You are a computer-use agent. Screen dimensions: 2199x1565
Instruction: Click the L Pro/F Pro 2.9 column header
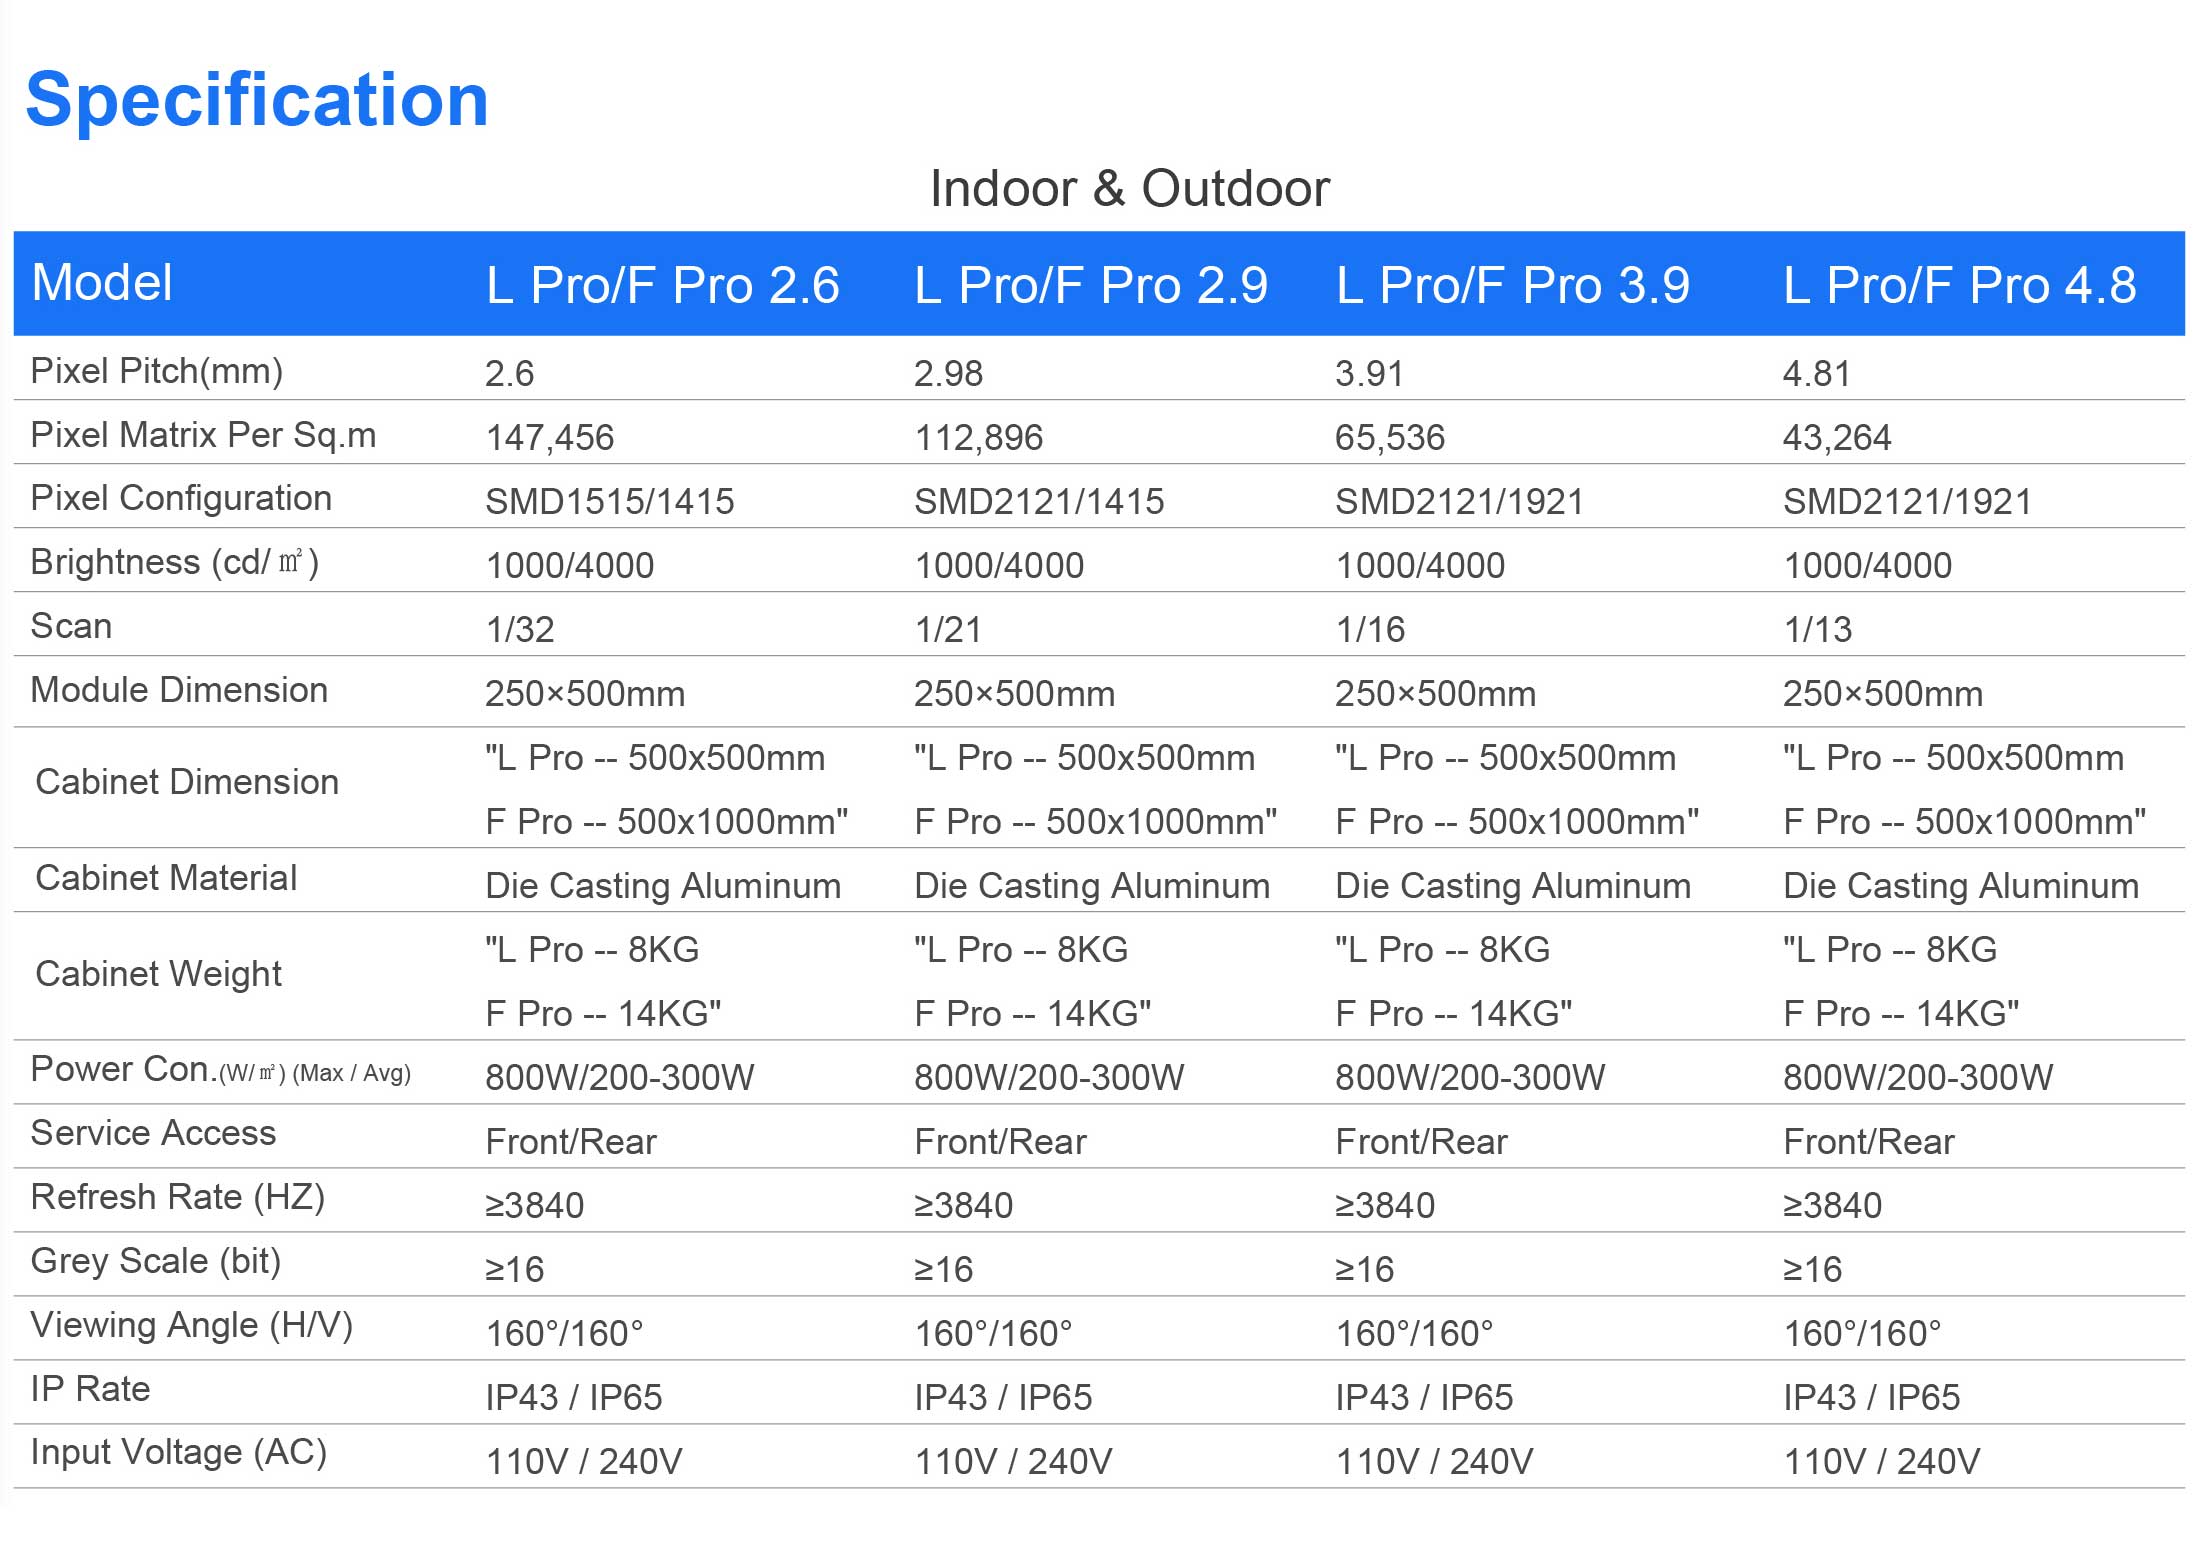click(x=1090, y=285)
